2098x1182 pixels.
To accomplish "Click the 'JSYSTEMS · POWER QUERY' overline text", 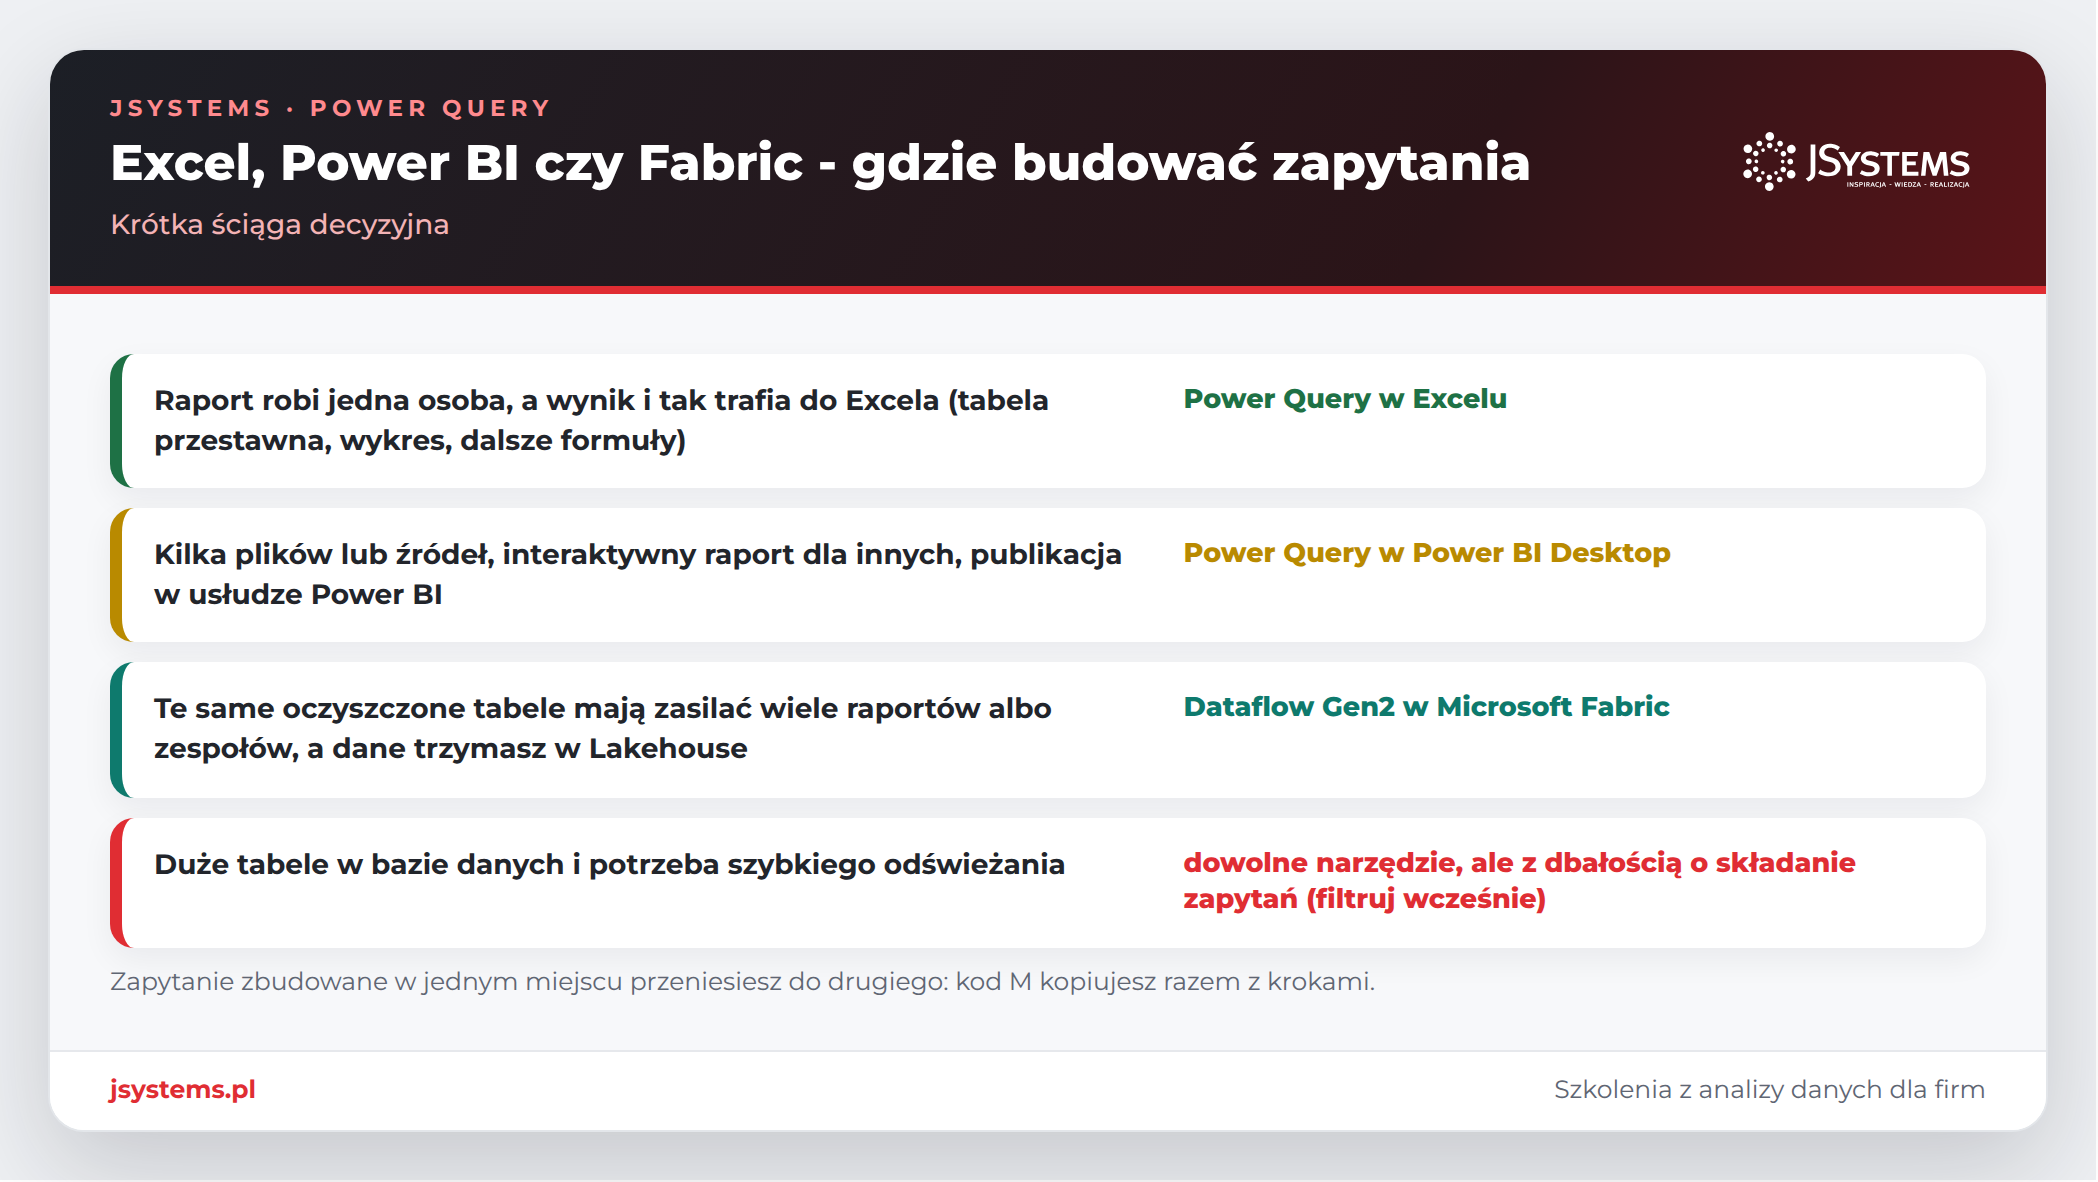I will pyautogui.click(x=331, y=108).
